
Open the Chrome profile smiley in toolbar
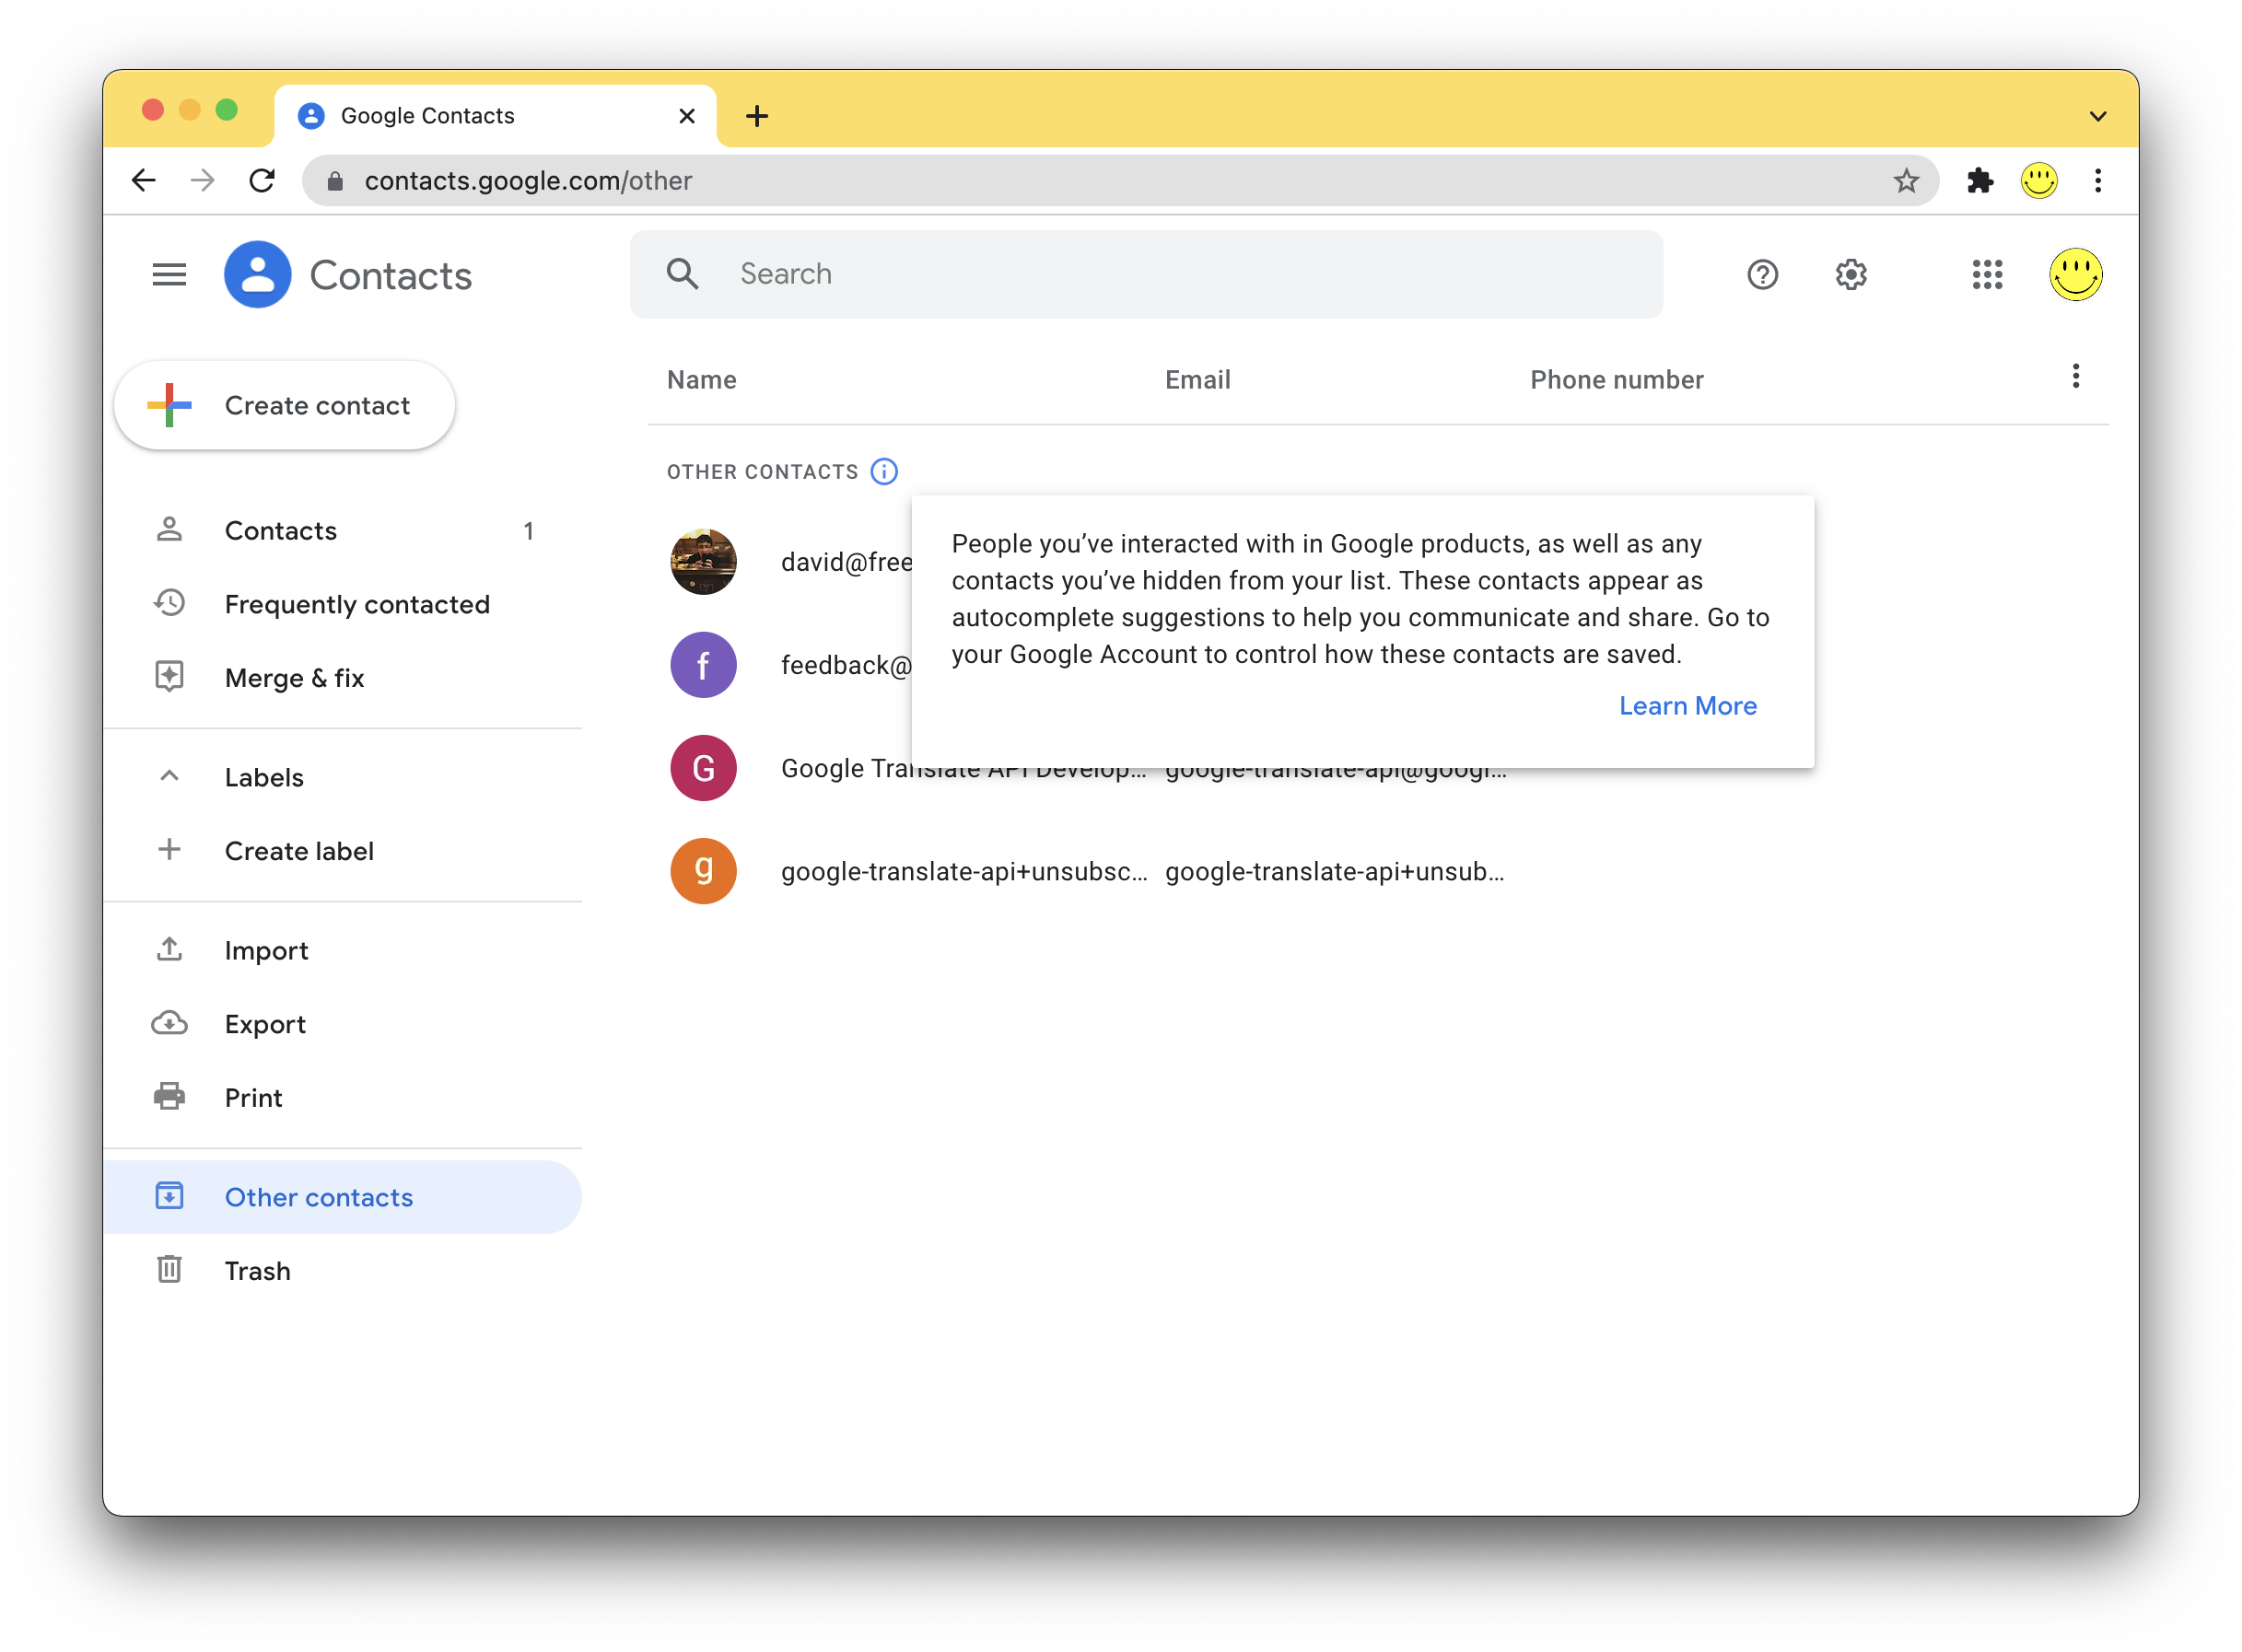[2038, 180]
